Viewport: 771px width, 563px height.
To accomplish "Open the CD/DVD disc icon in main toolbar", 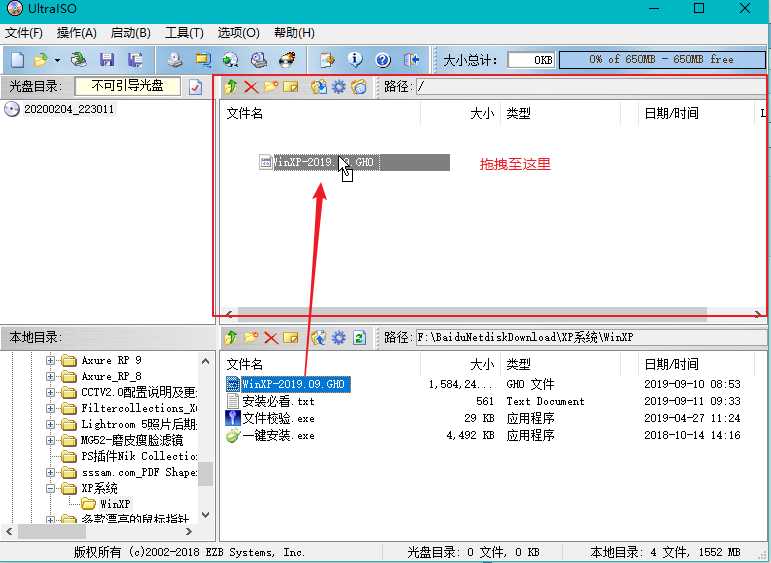I will click(78, 60).
